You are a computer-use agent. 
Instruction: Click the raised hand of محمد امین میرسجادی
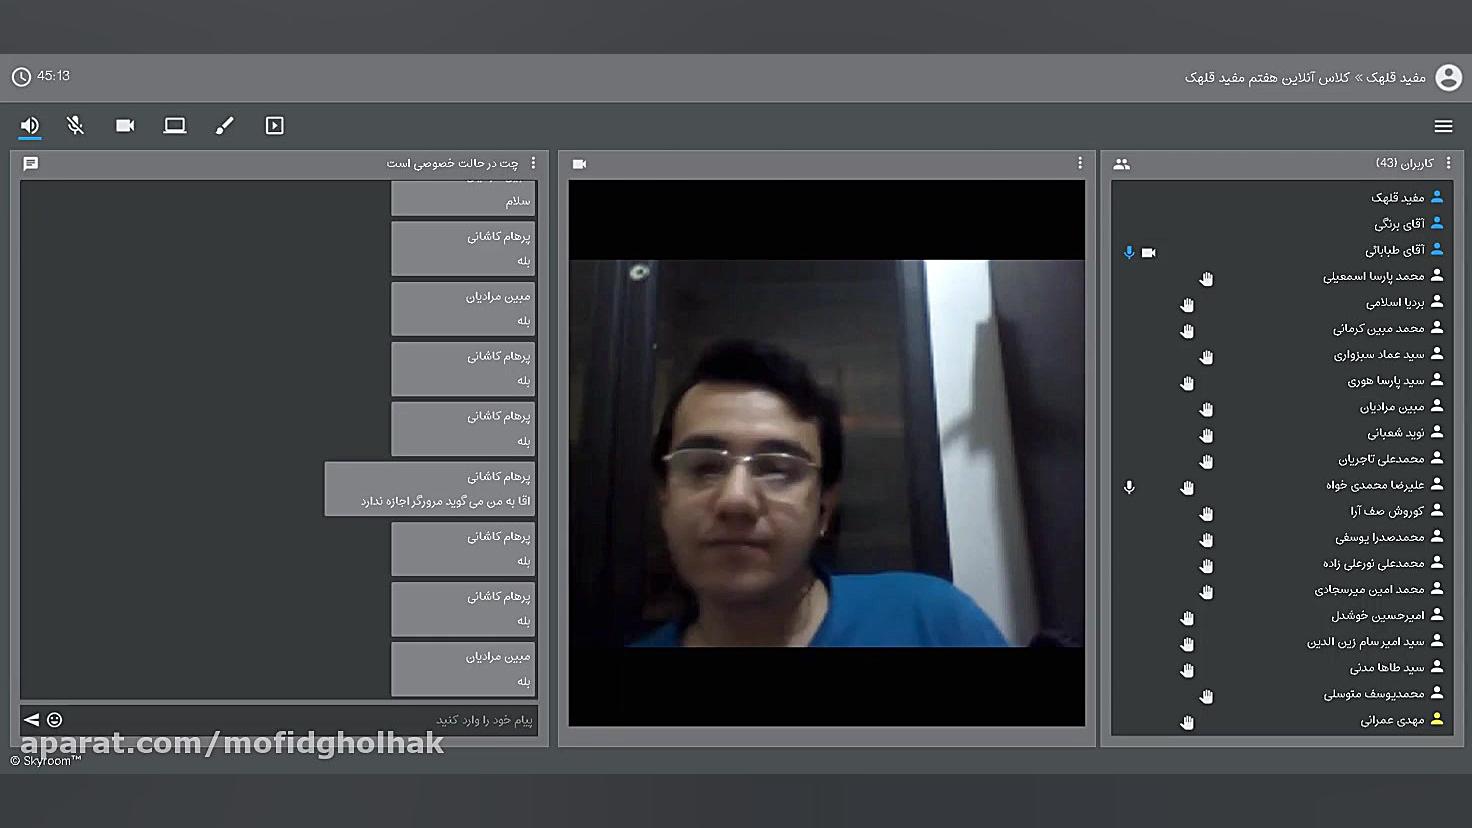[x=1206, y=592]
